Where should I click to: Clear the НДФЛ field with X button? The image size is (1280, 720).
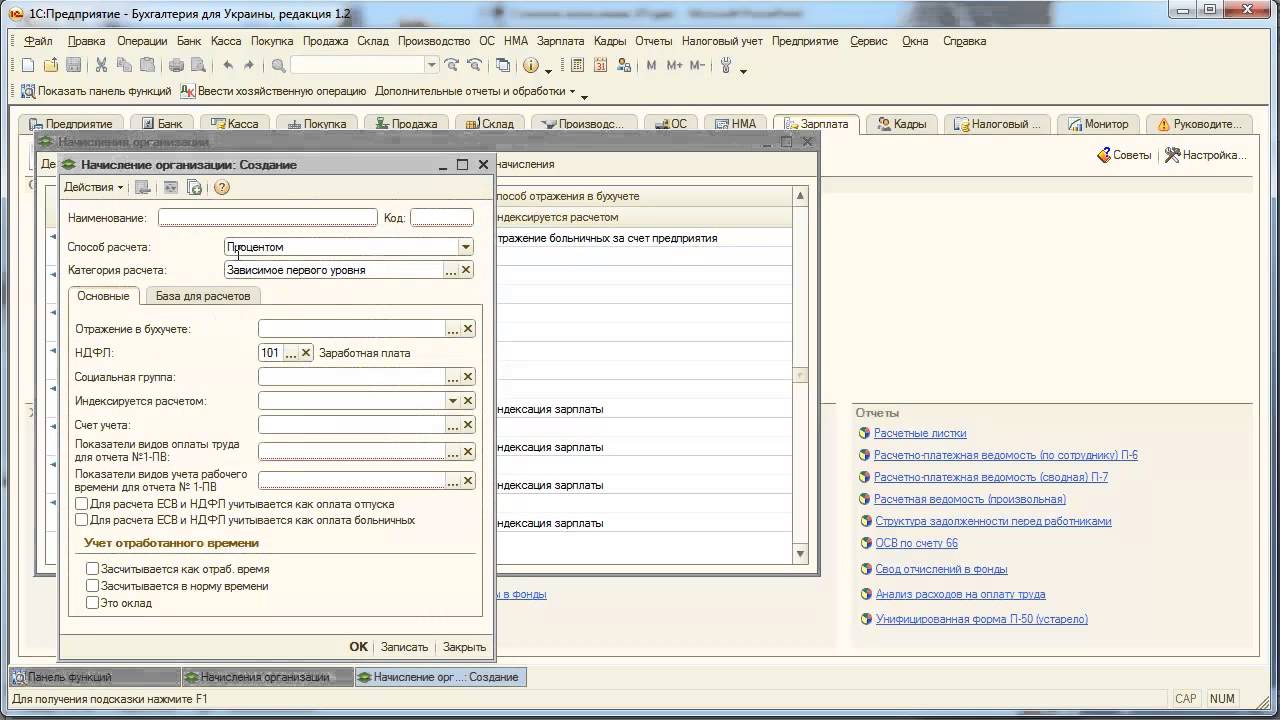tap(306, 353)
